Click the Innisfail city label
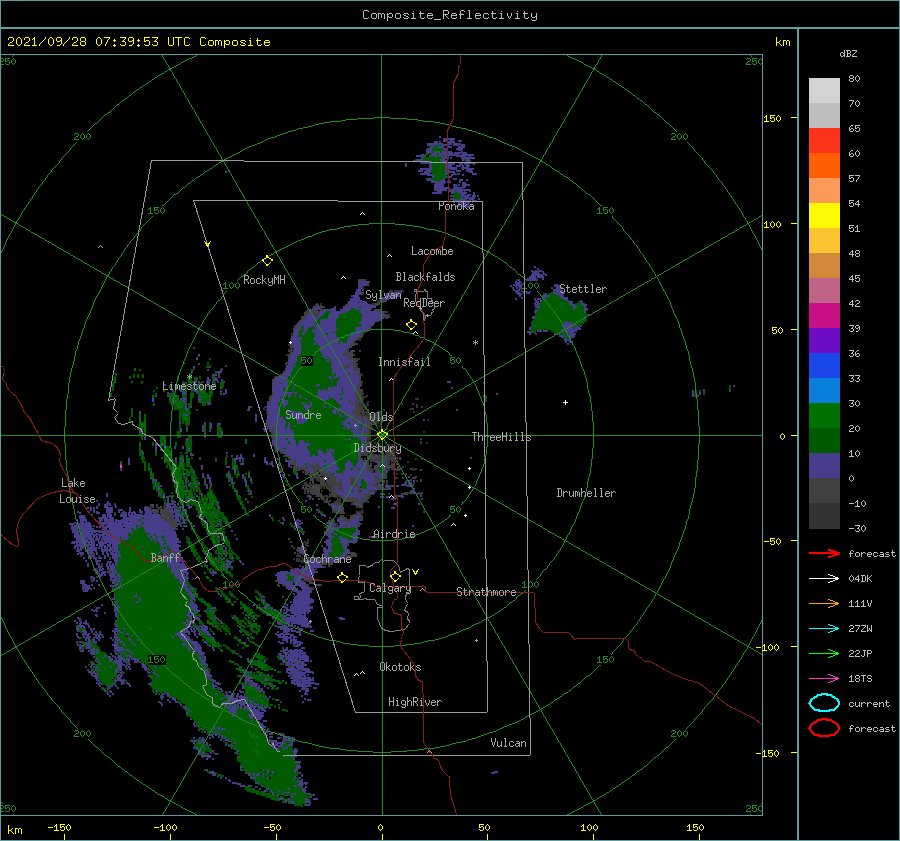The image size is (900, 841). (x=404, y=362)
